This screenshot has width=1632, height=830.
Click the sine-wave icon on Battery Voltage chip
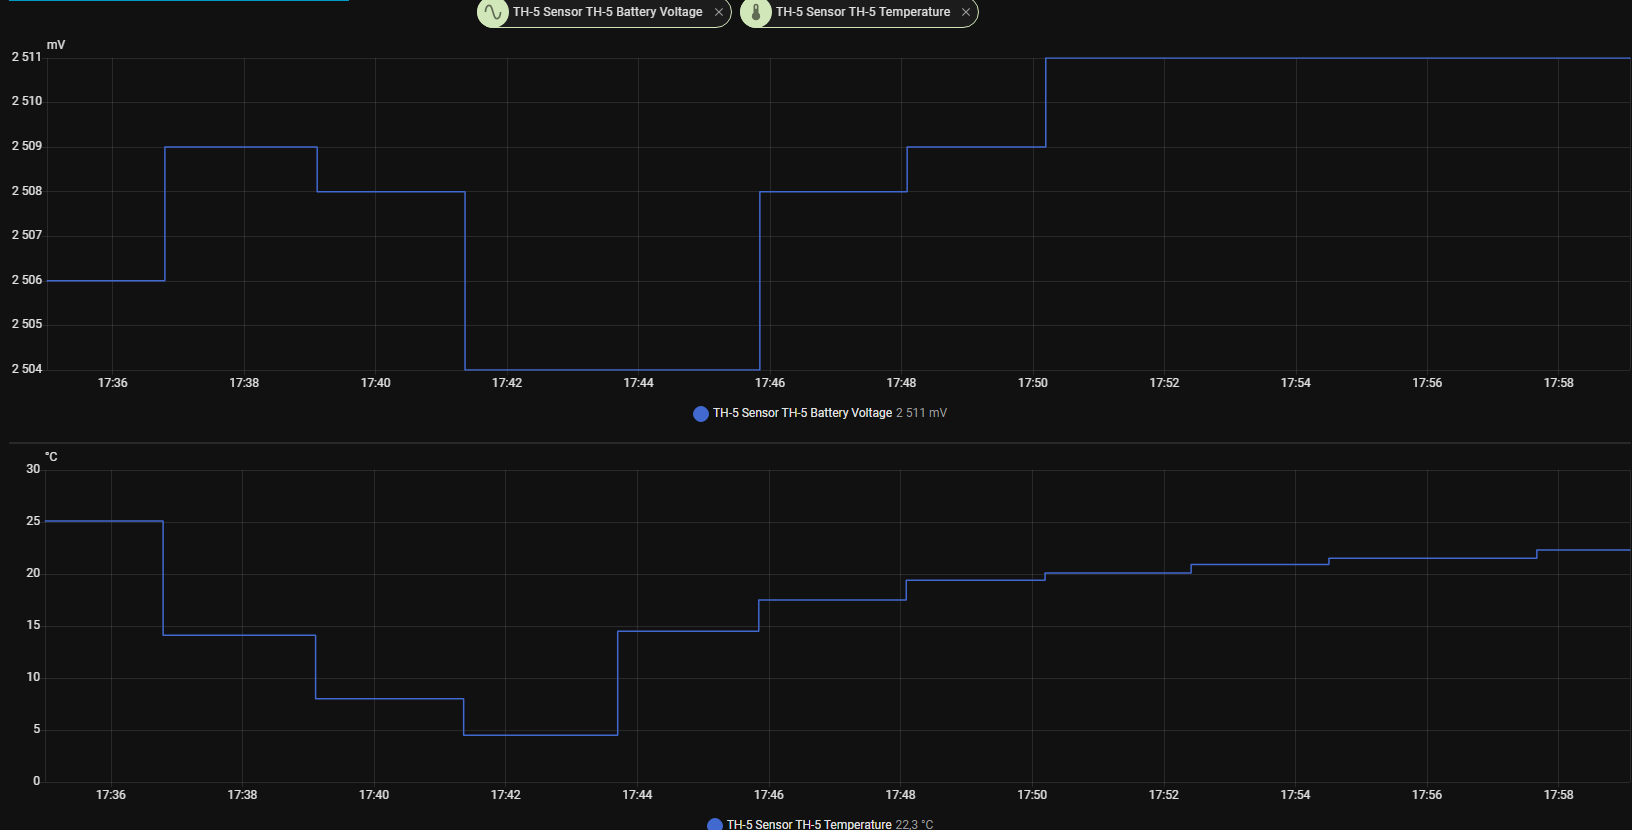(493, 12)
